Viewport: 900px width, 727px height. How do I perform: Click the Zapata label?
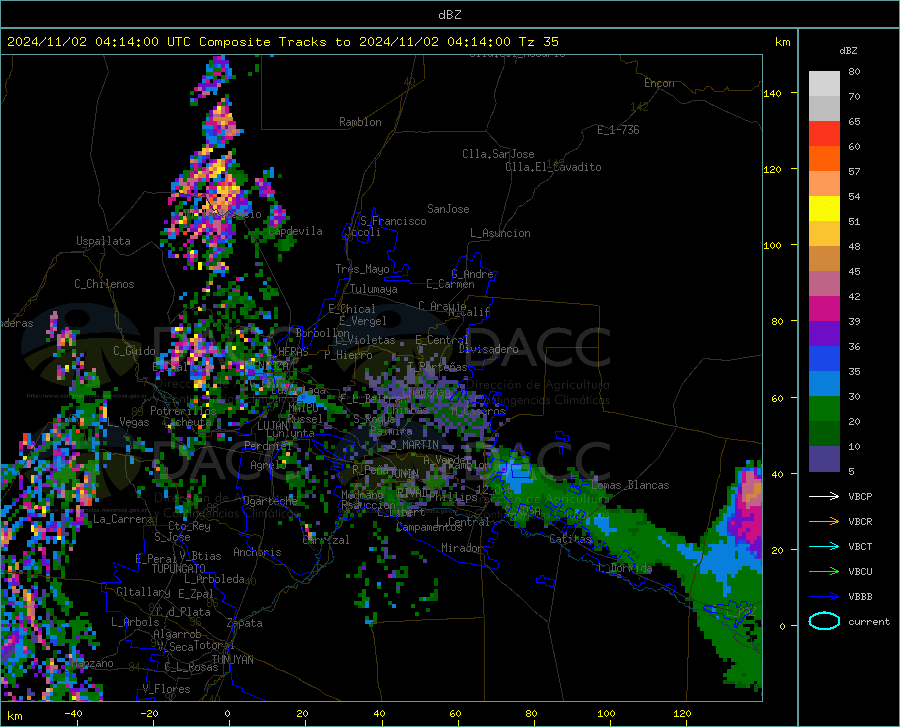point(245,623)
